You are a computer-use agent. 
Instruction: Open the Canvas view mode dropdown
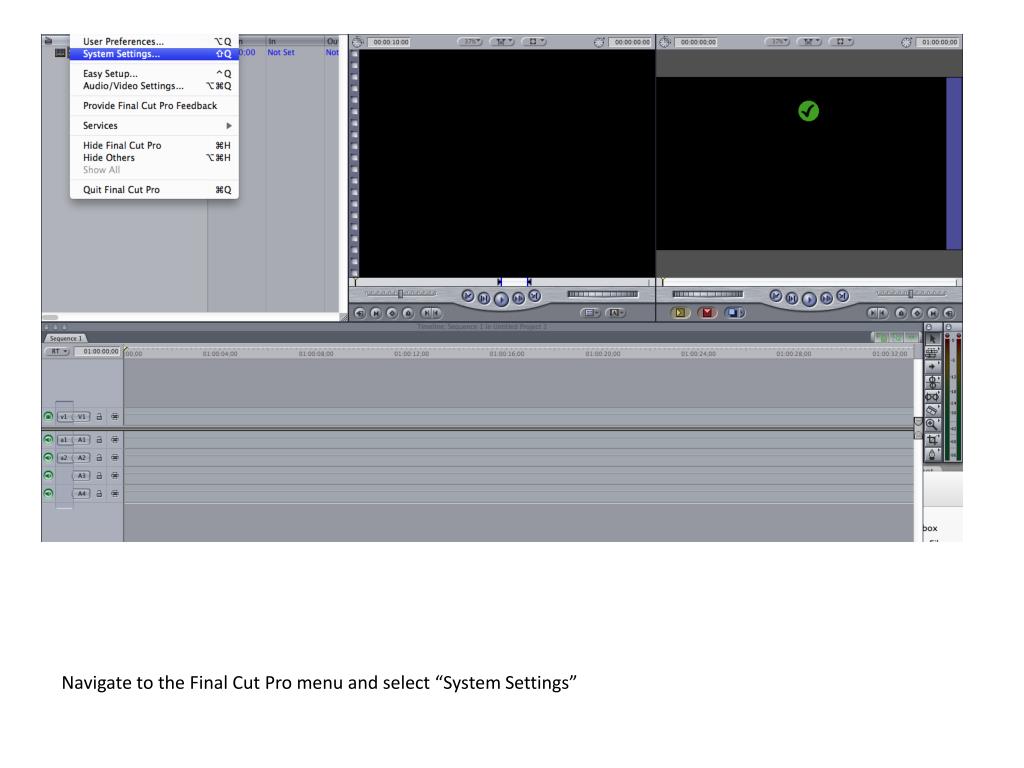click(x=840, y=42)
